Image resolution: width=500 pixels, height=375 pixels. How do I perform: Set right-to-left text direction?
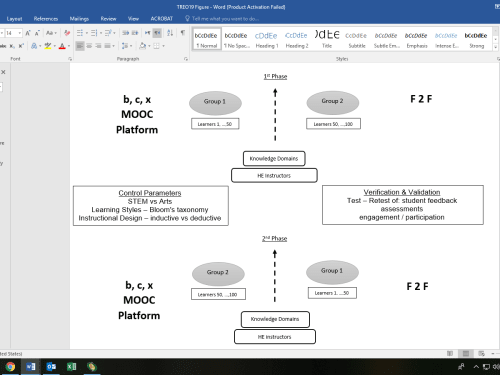click(157, 33)
